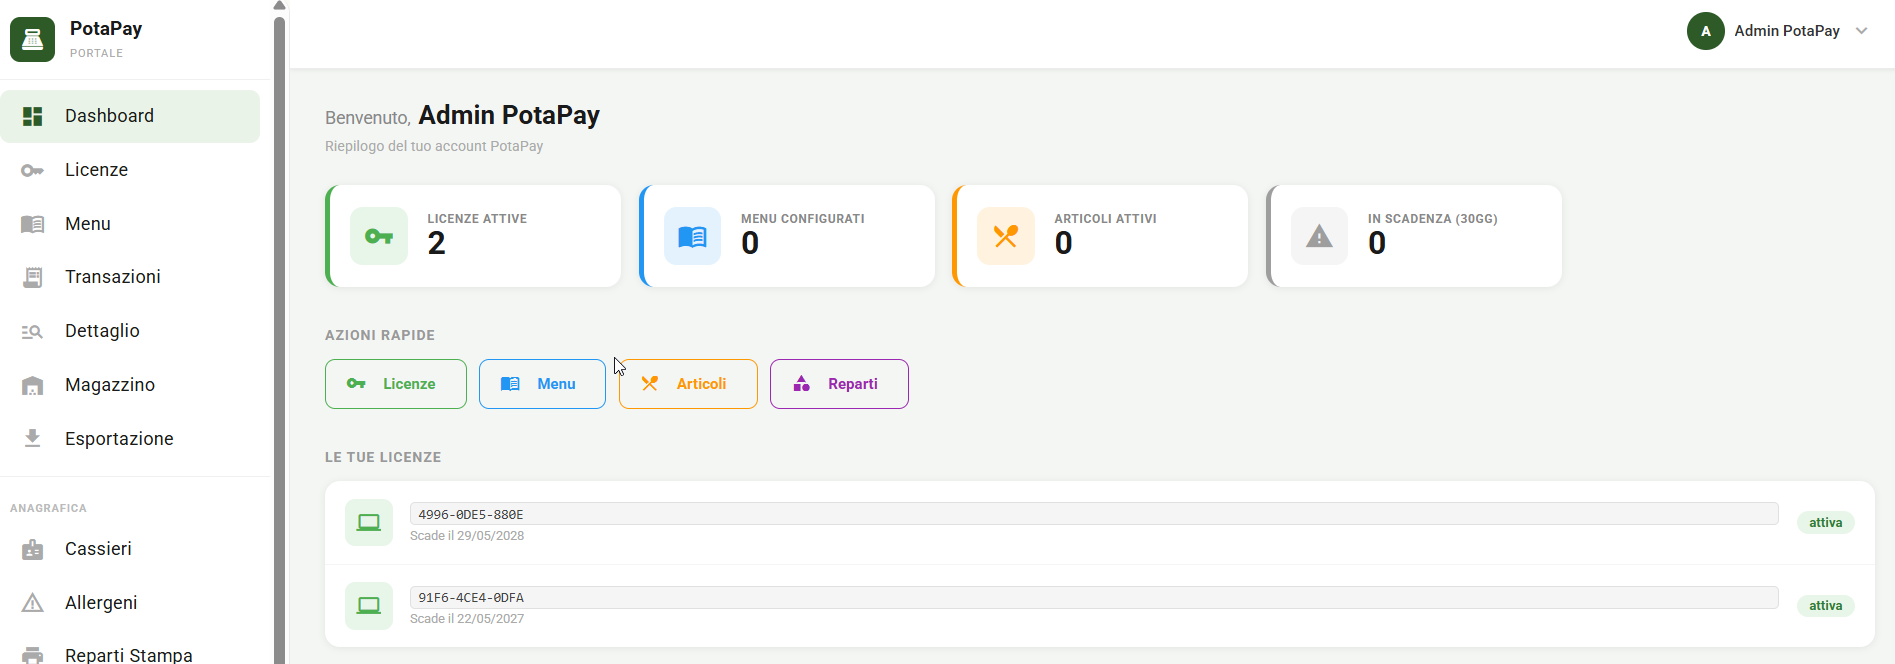Click the attiva badge for license 4996-0DE5-880E
This screenshot has width=1895, height=664.
pyautogui.click(x=1825, y=523)
